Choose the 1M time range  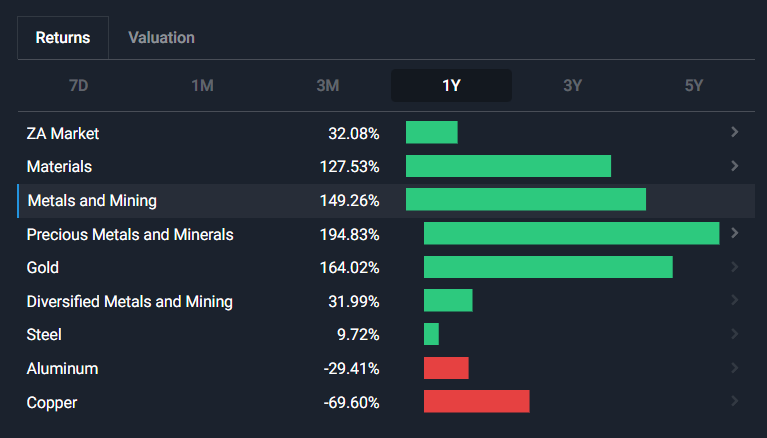pos(202,86)
